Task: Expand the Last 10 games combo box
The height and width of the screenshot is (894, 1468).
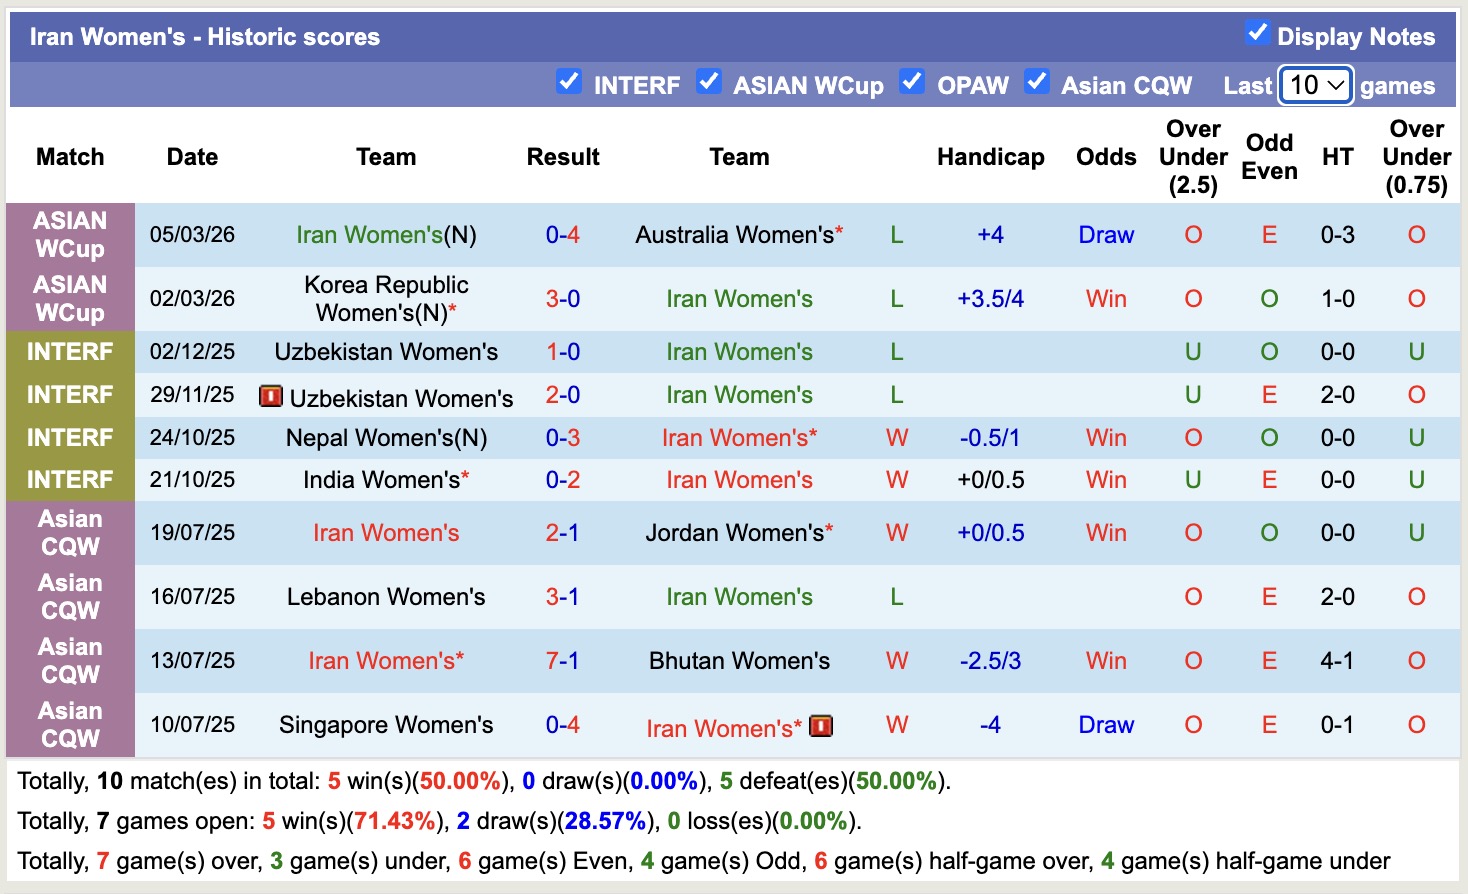Action: click(x=1315, y=85)
